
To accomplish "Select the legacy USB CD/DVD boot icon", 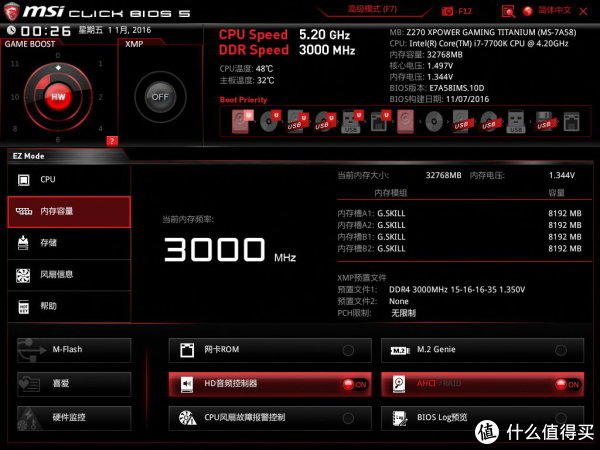I will (489, 122).
